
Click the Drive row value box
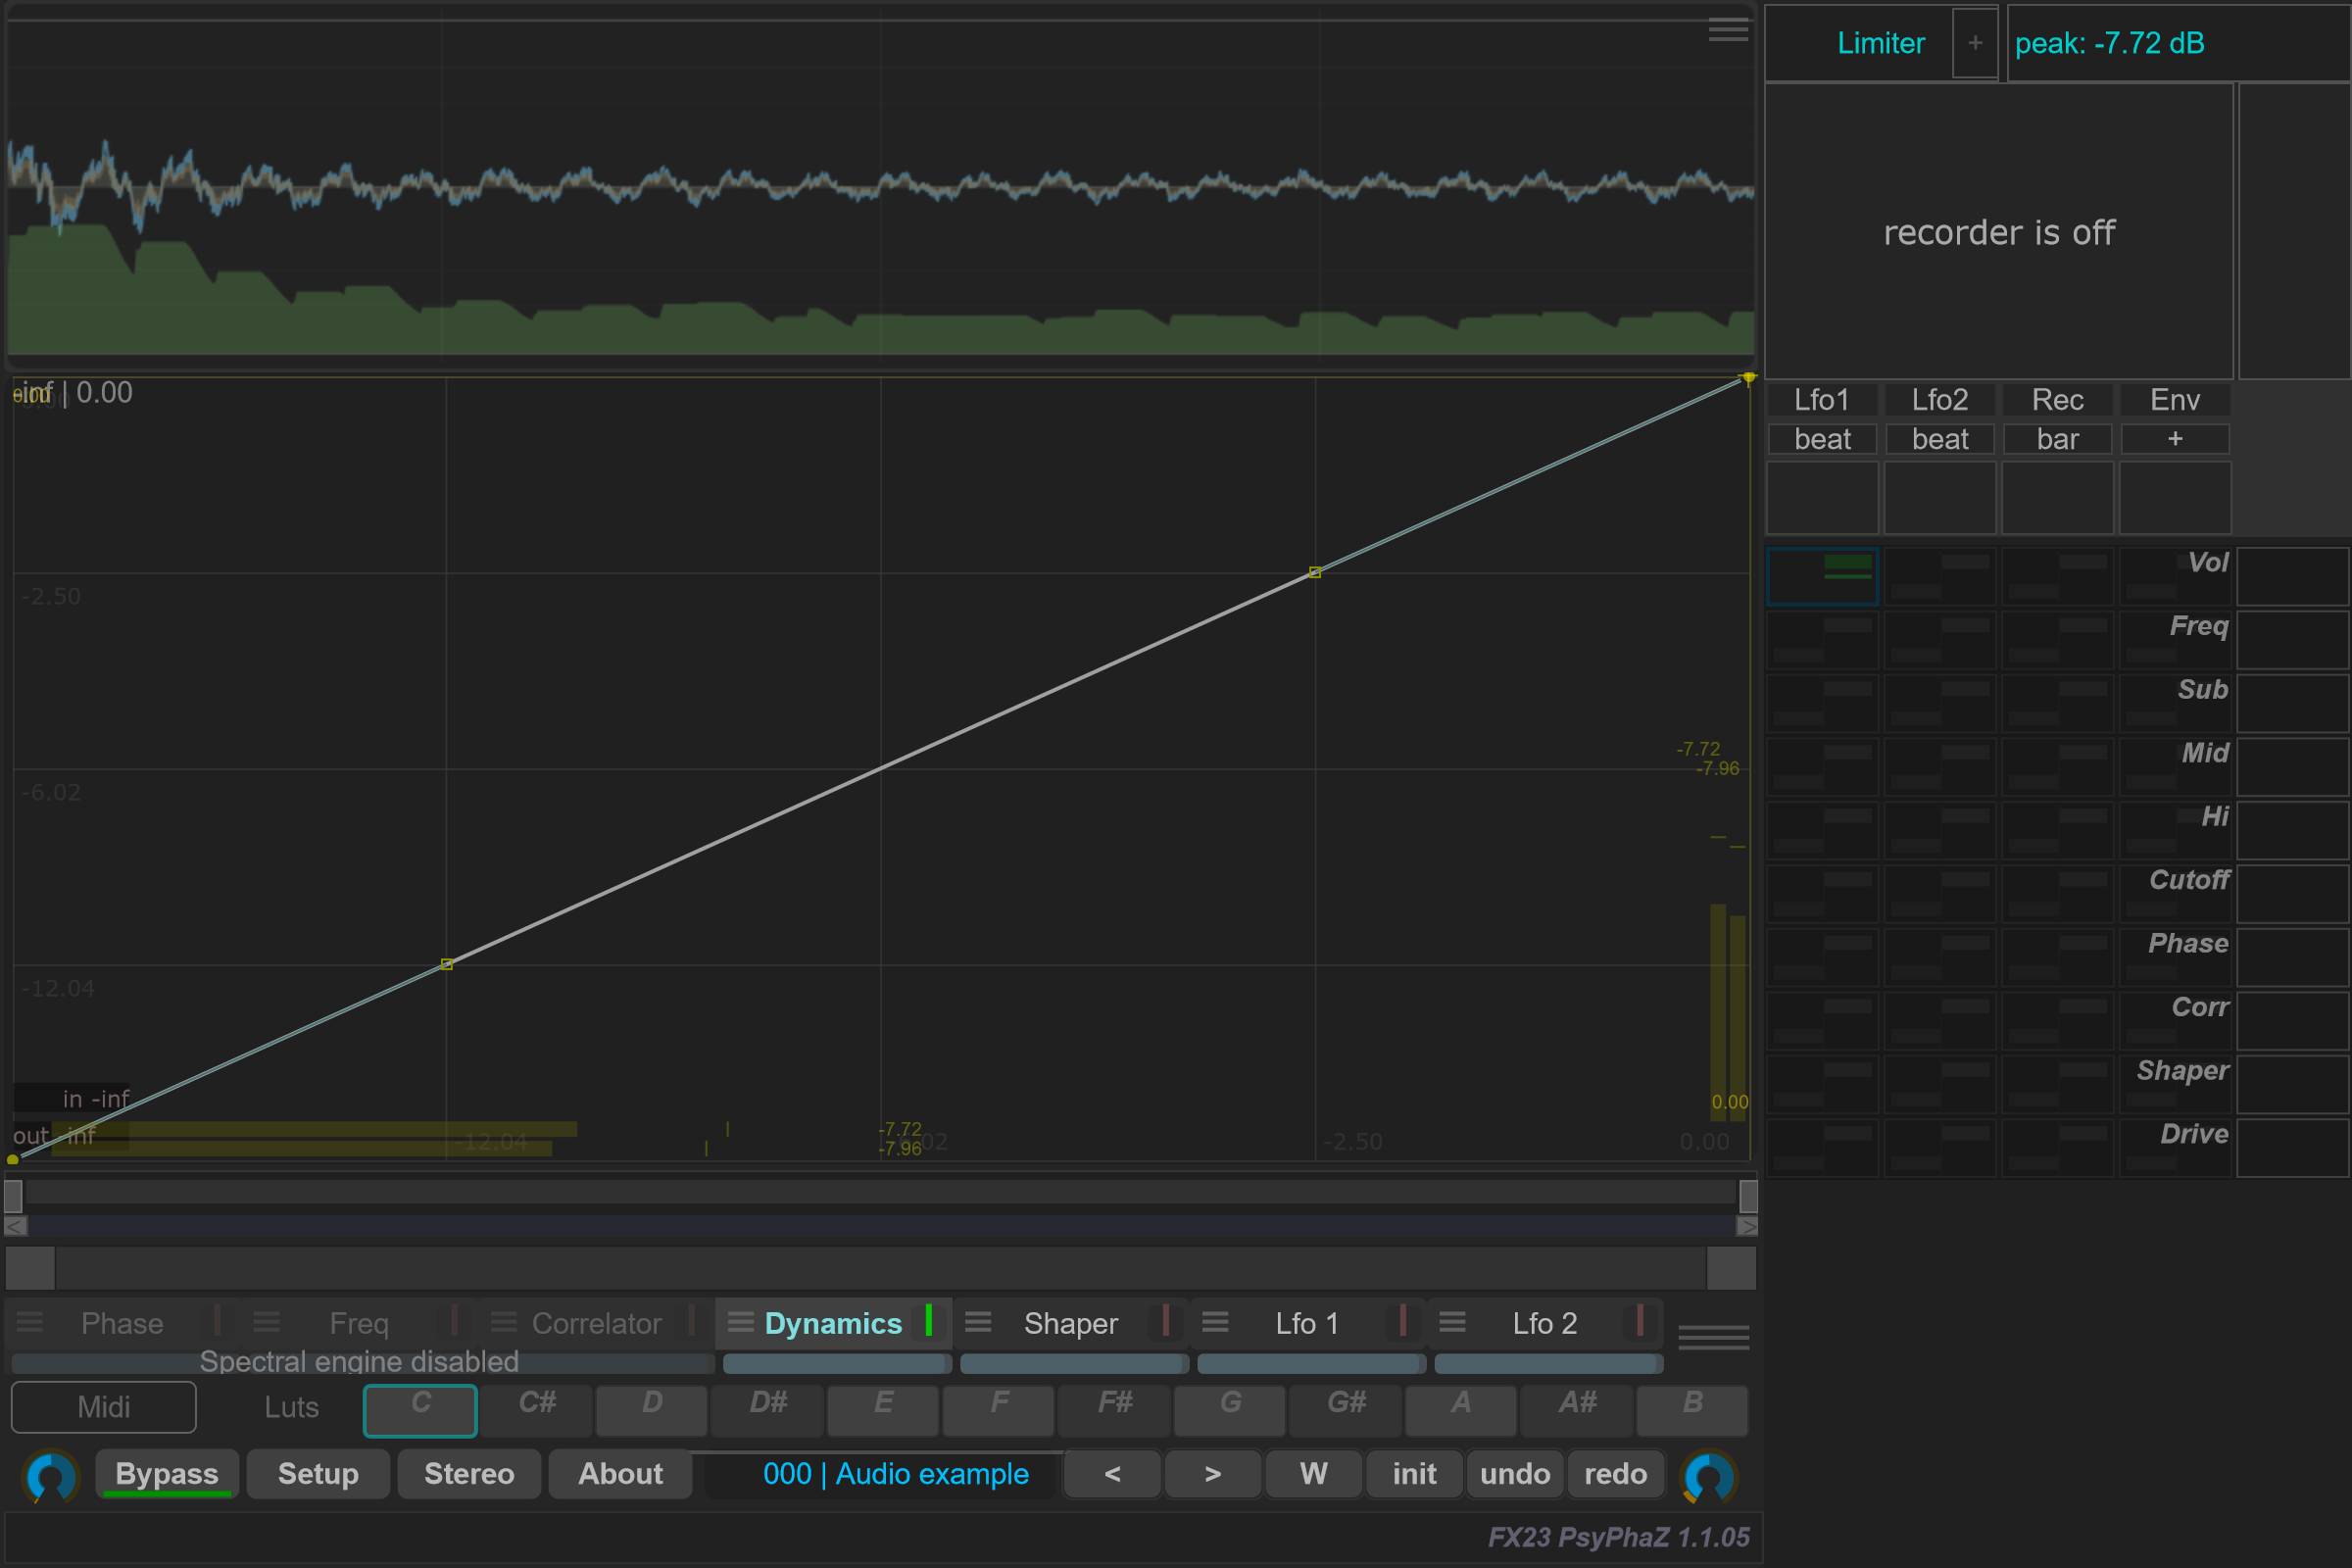[2293, 1147]
